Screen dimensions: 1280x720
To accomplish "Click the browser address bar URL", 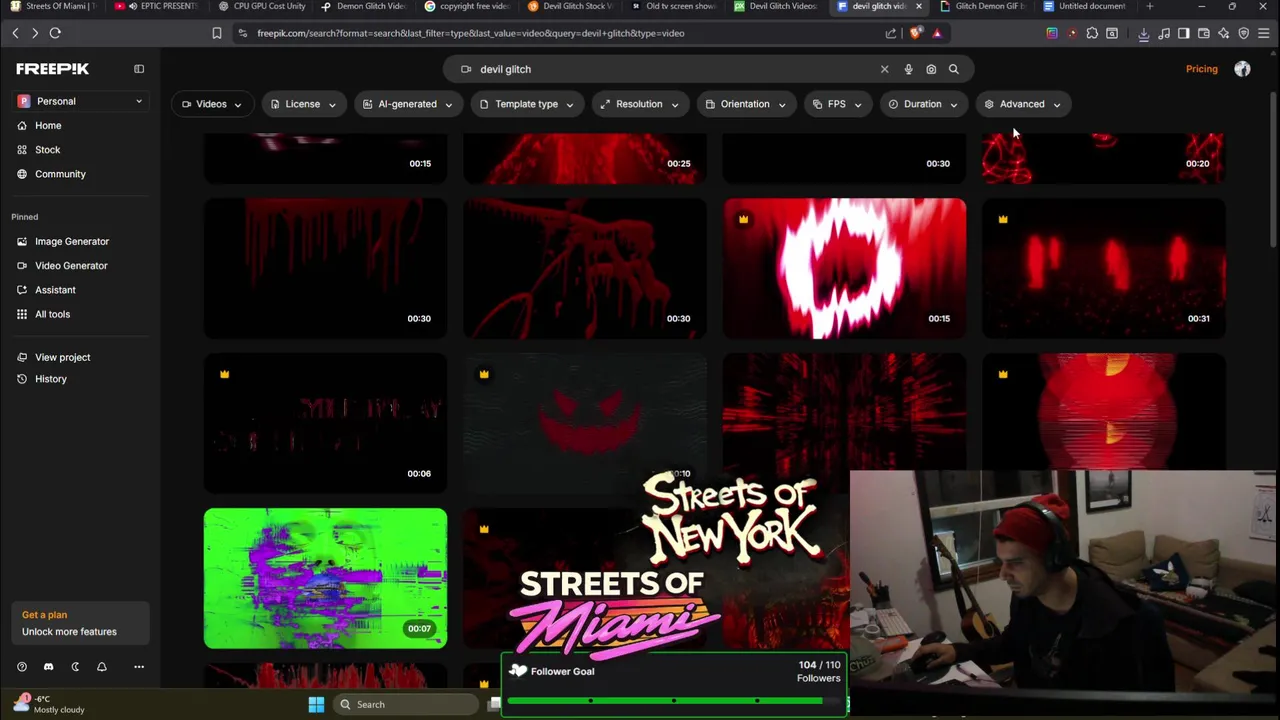I will [470, 33].
